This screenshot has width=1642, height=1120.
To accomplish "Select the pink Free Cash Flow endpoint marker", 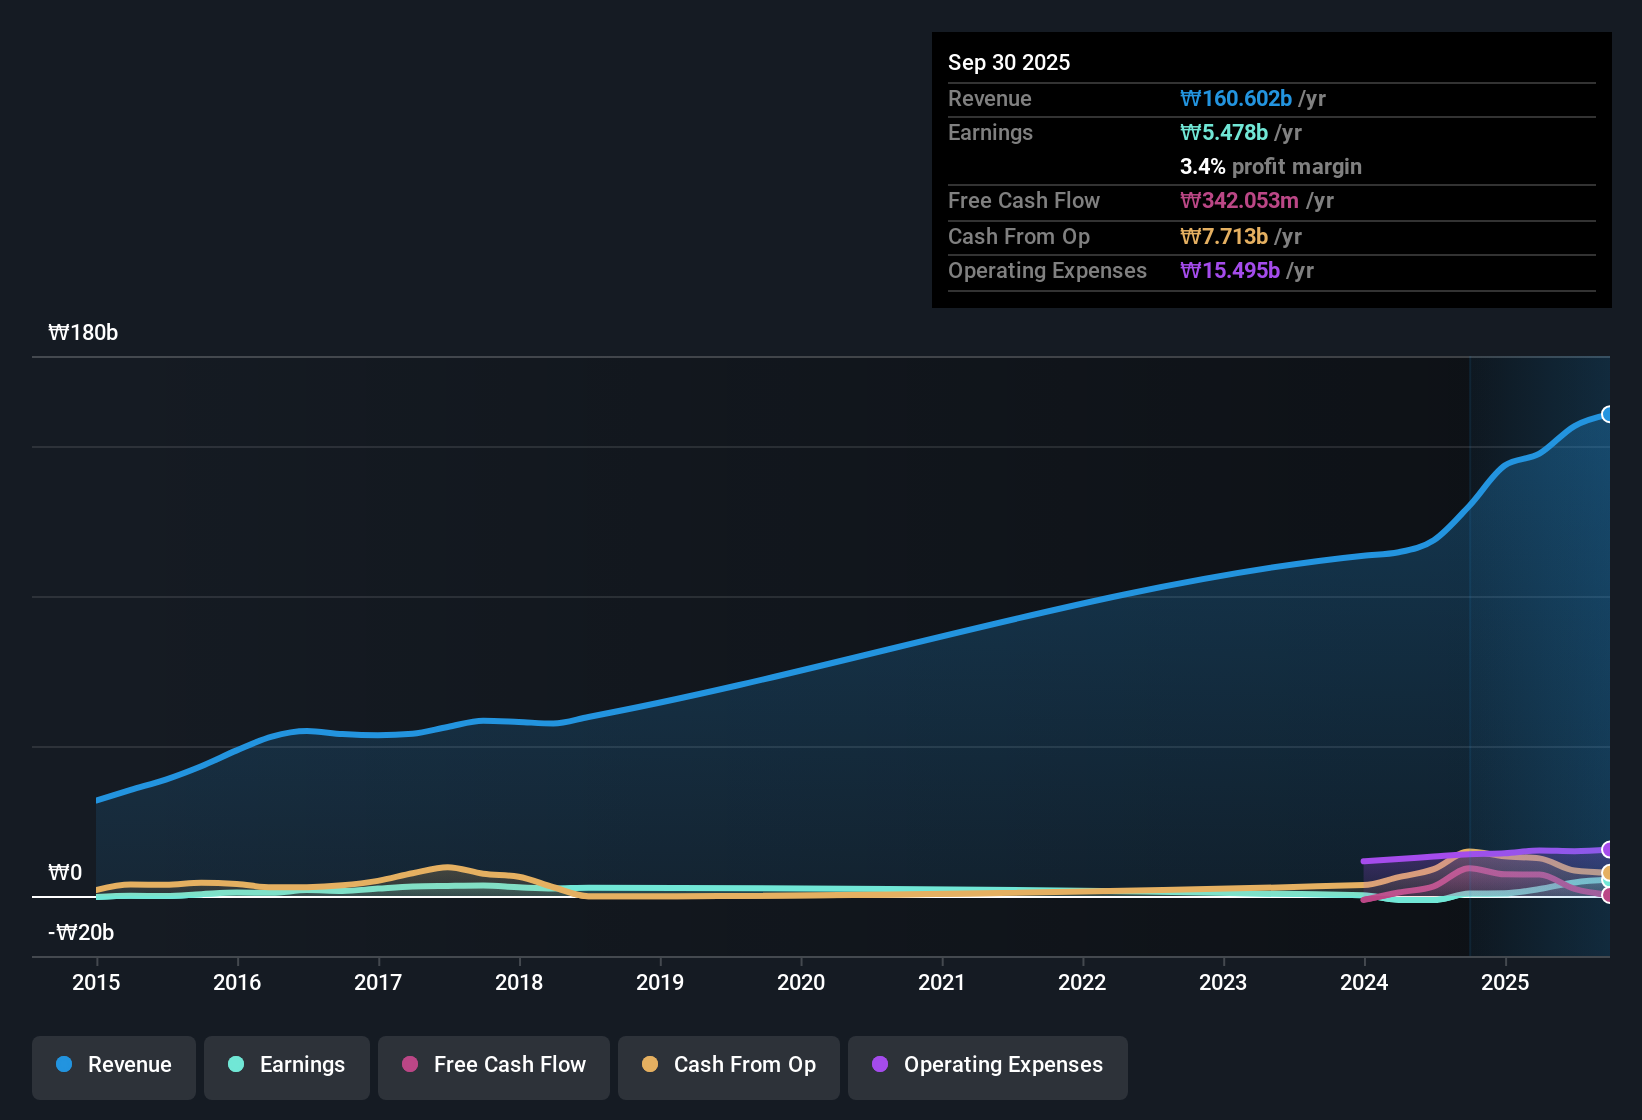I will tap(1608, 896).
